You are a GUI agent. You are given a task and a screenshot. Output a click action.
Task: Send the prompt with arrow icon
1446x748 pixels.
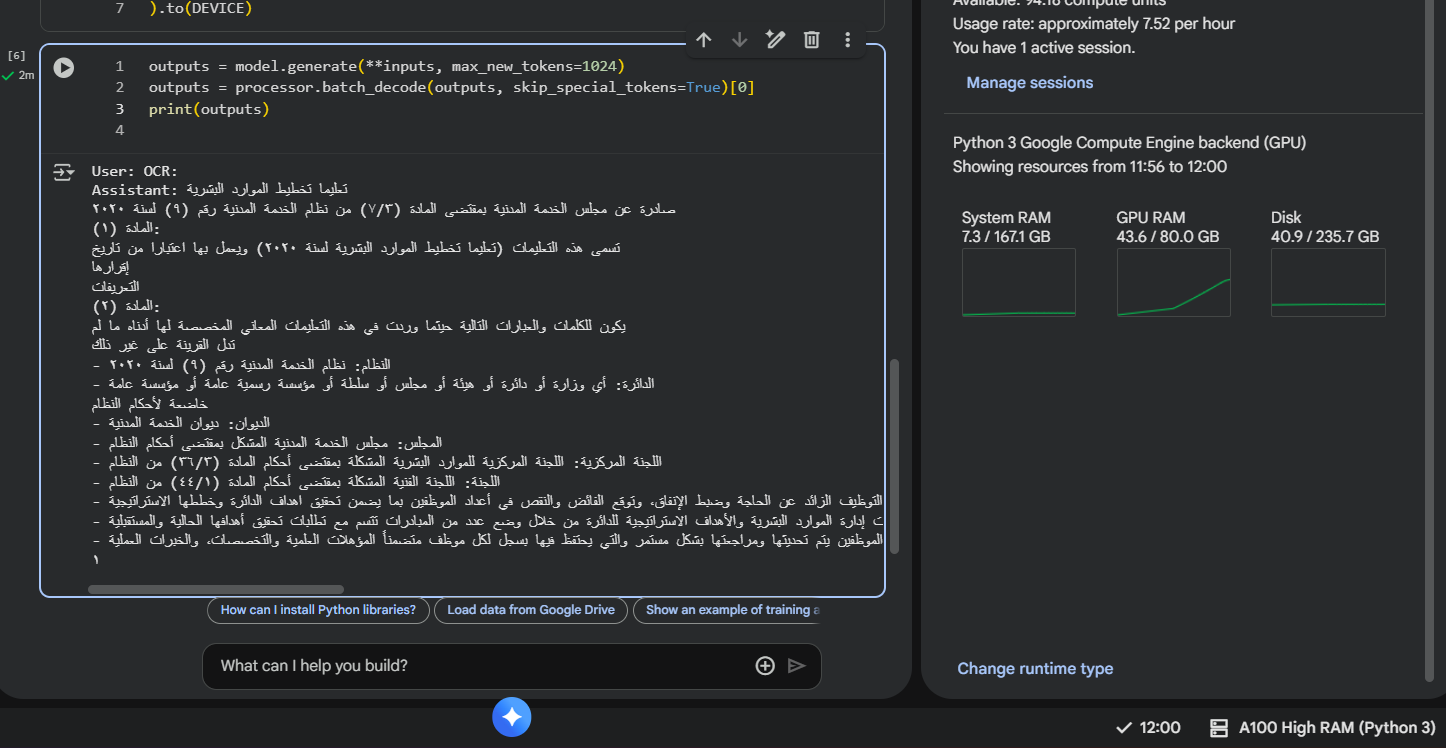click(796, 666)
